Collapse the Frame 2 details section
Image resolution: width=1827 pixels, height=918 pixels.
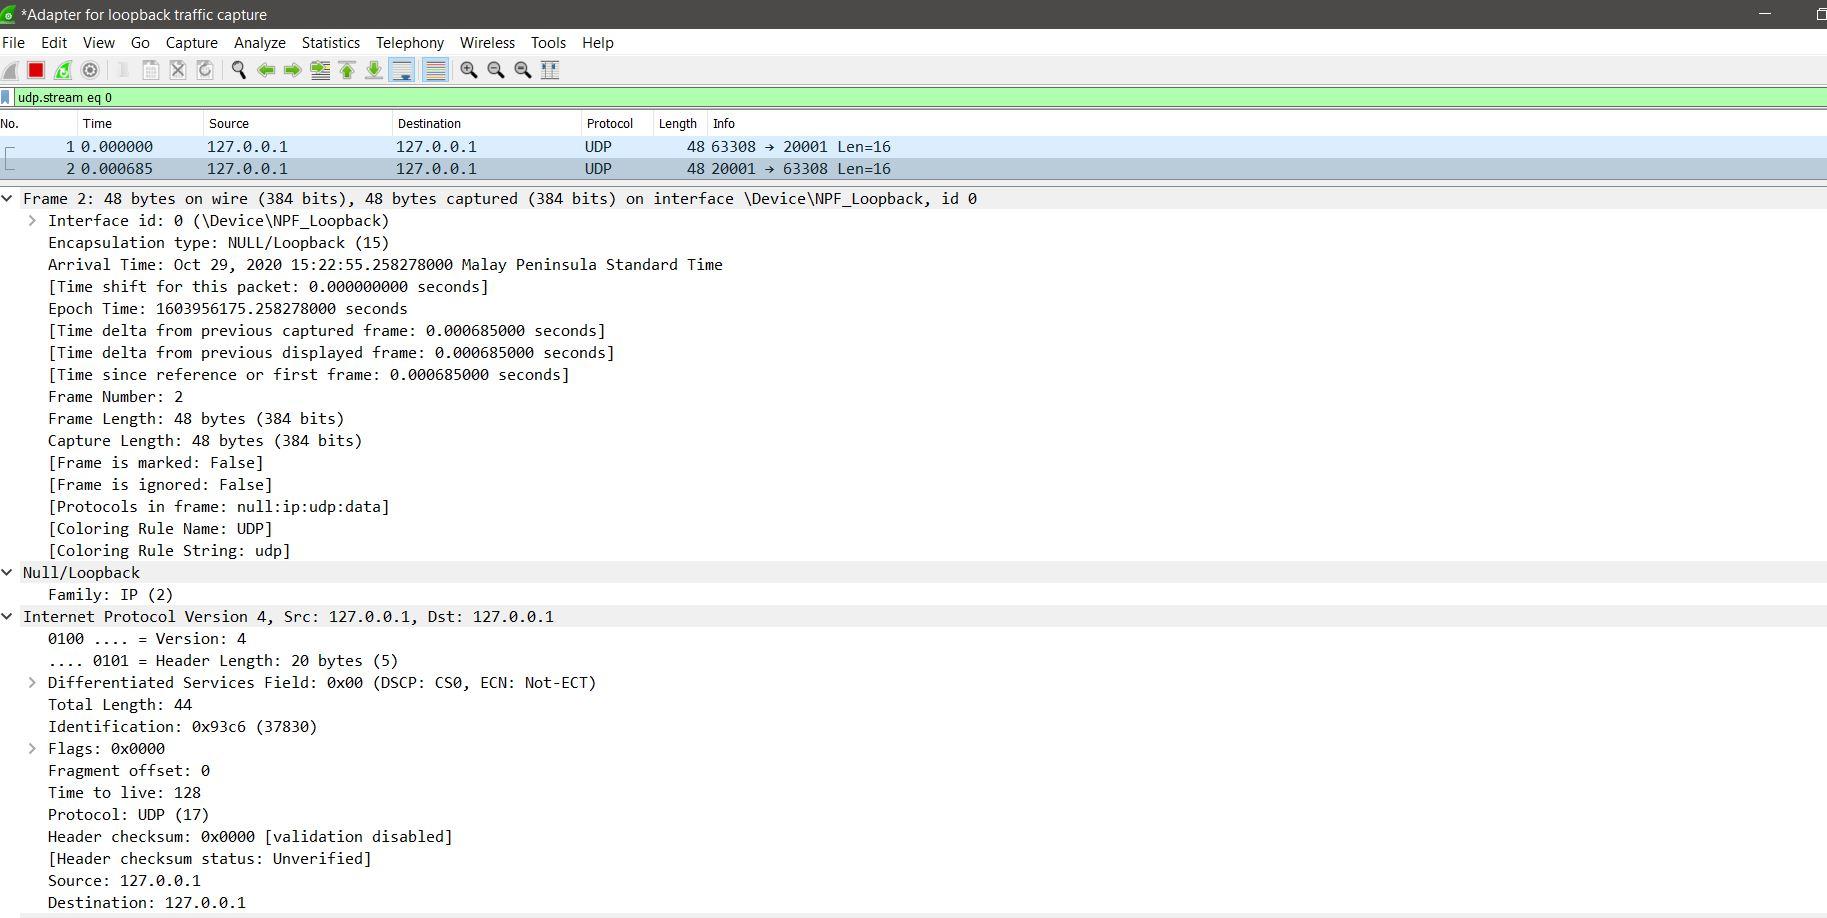coord(8,198)
